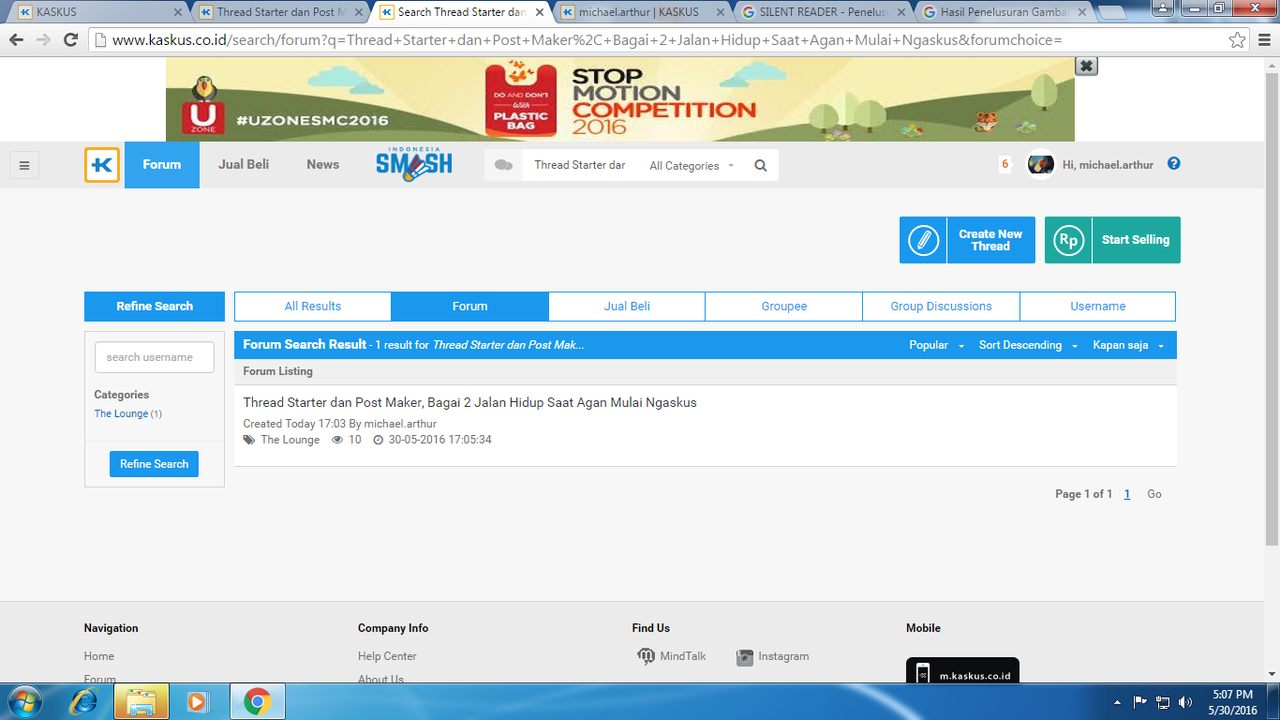This screenshot has width=1280, height=720.
Task: Click the Start Selling button
Action: [x=1112, y=240]
